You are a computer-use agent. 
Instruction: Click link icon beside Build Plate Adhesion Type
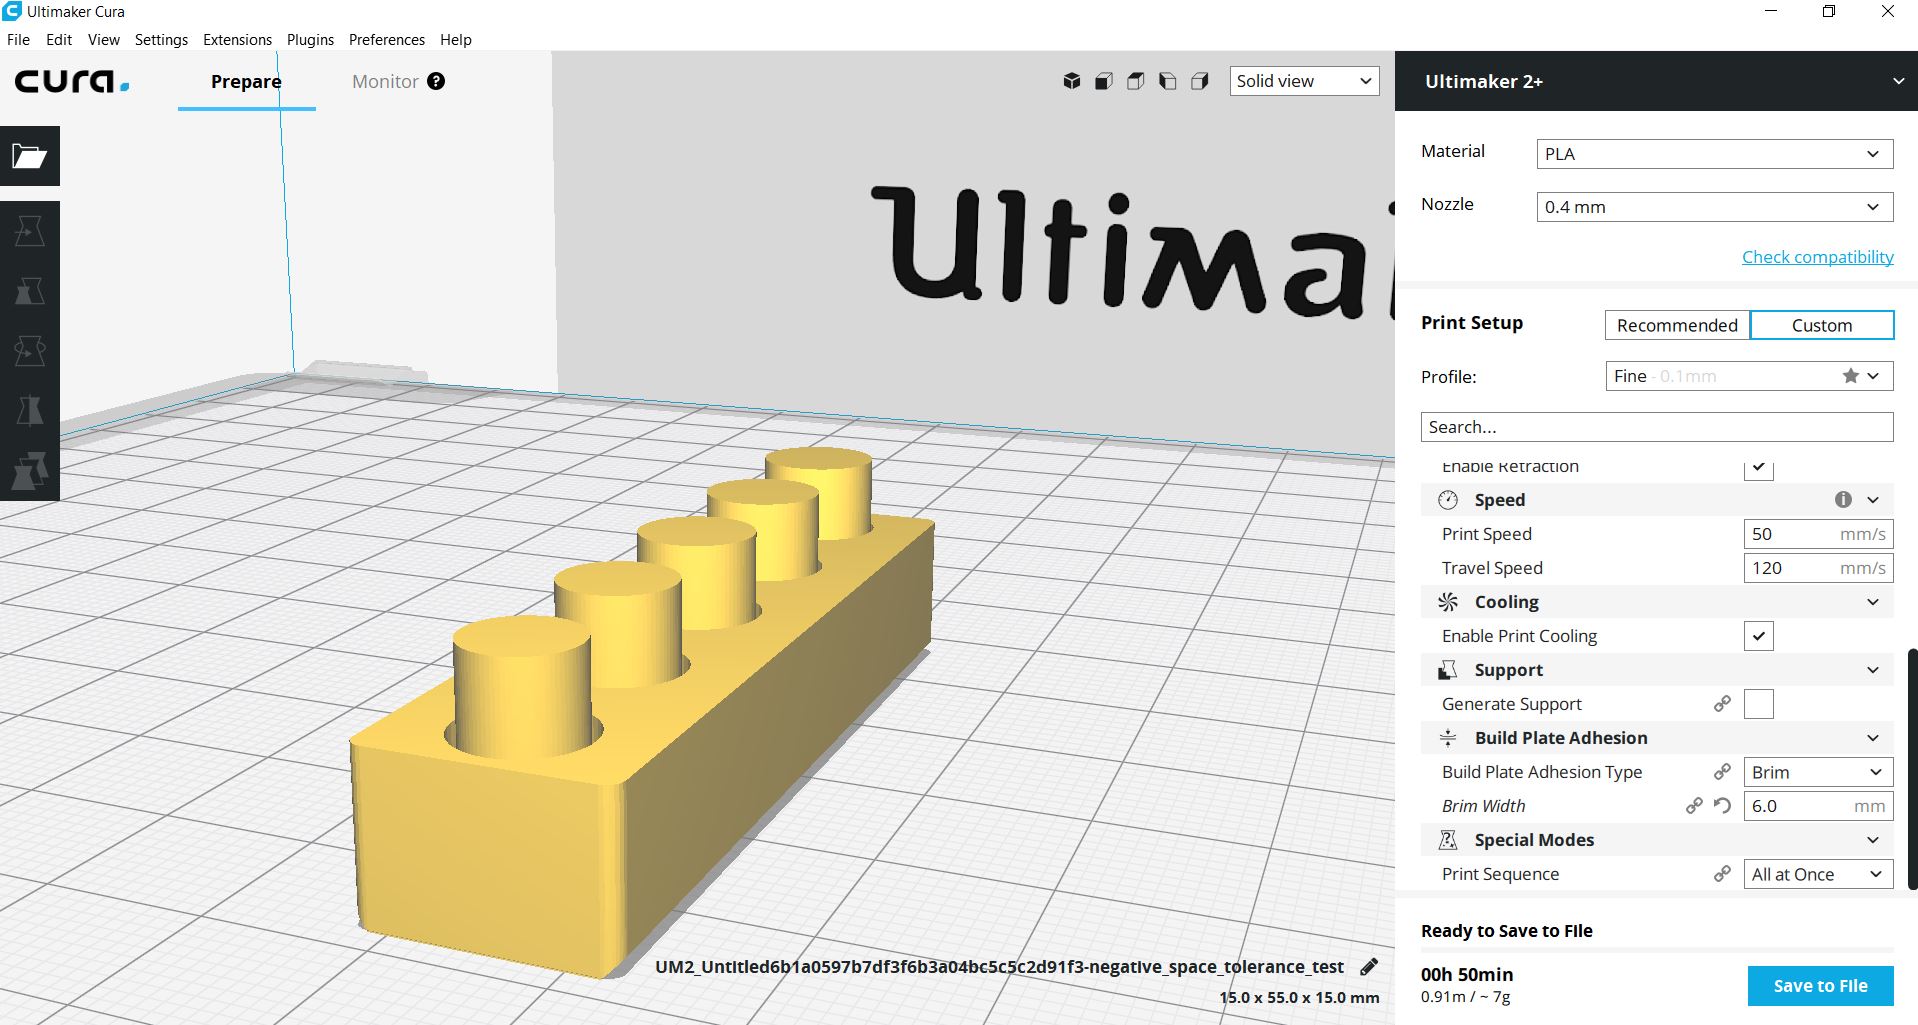(1722, 772)
